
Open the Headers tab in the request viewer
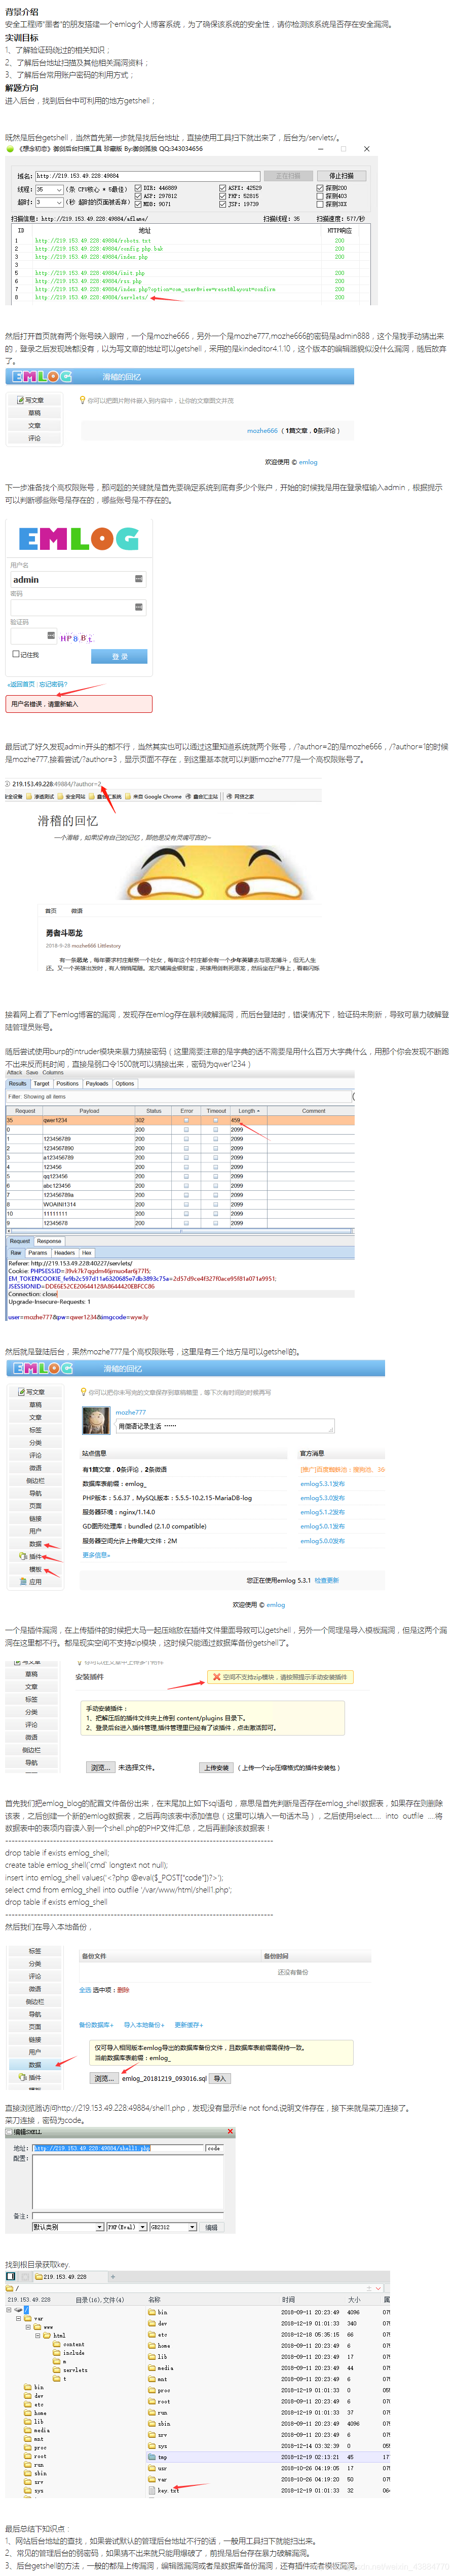click(65, 1252)
